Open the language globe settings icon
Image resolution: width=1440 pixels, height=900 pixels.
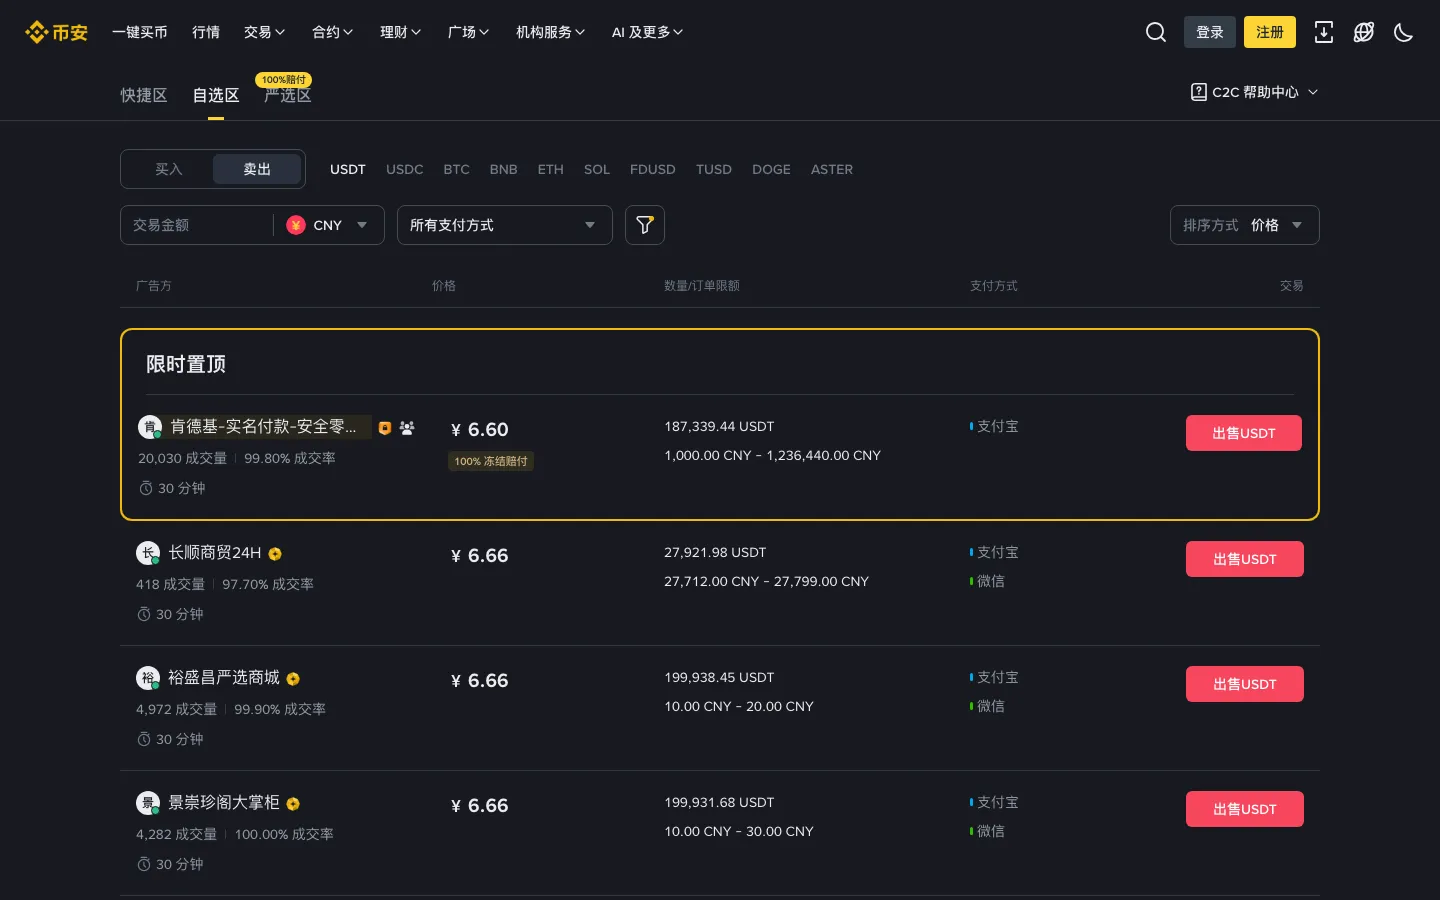tap(1364, 32)
